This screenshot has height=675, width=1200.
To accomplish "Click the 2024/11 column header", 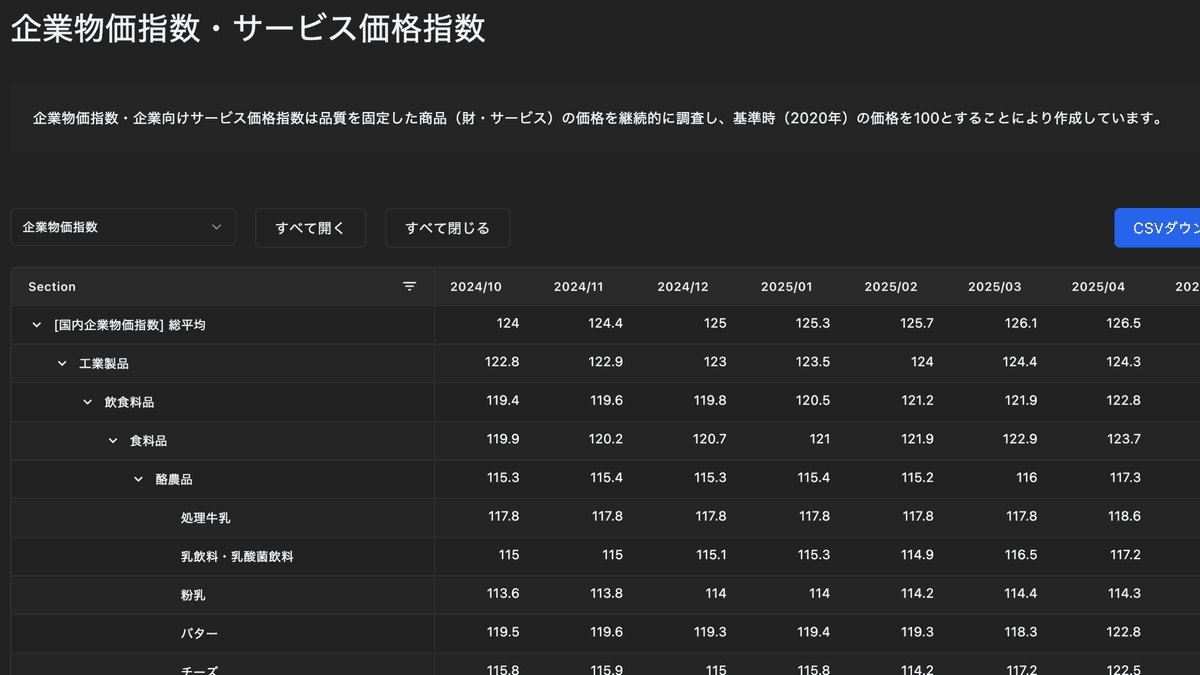I will (579, 287).
